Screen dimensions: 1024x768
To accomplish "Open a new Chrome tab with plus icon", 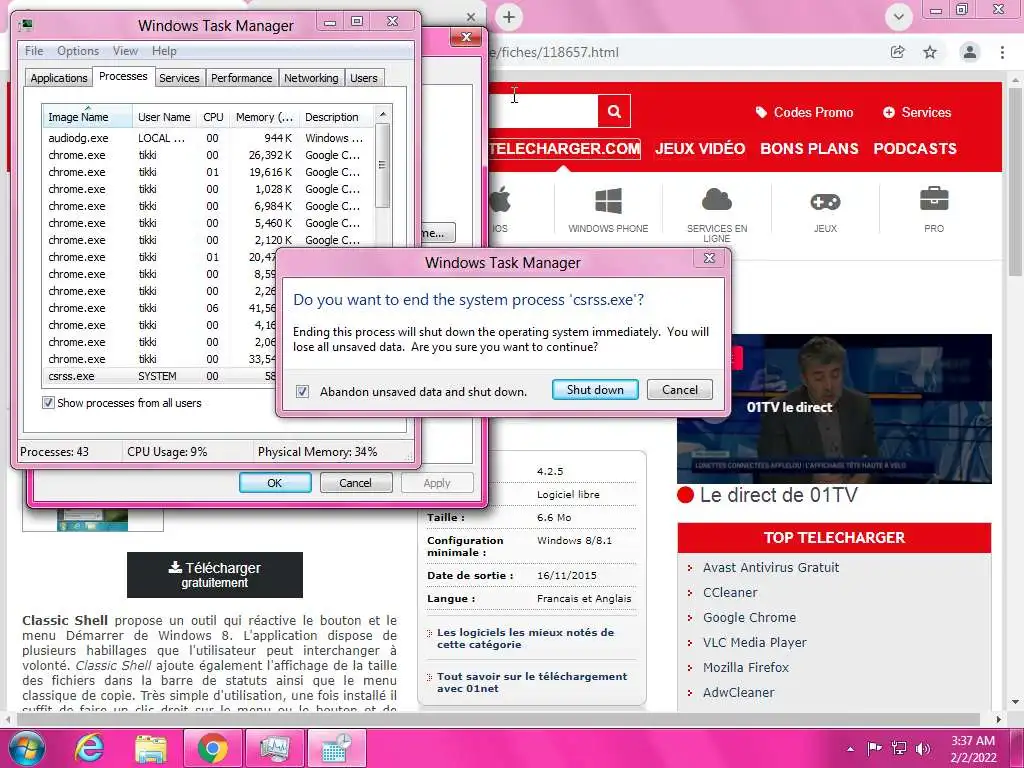I will 509,17.
